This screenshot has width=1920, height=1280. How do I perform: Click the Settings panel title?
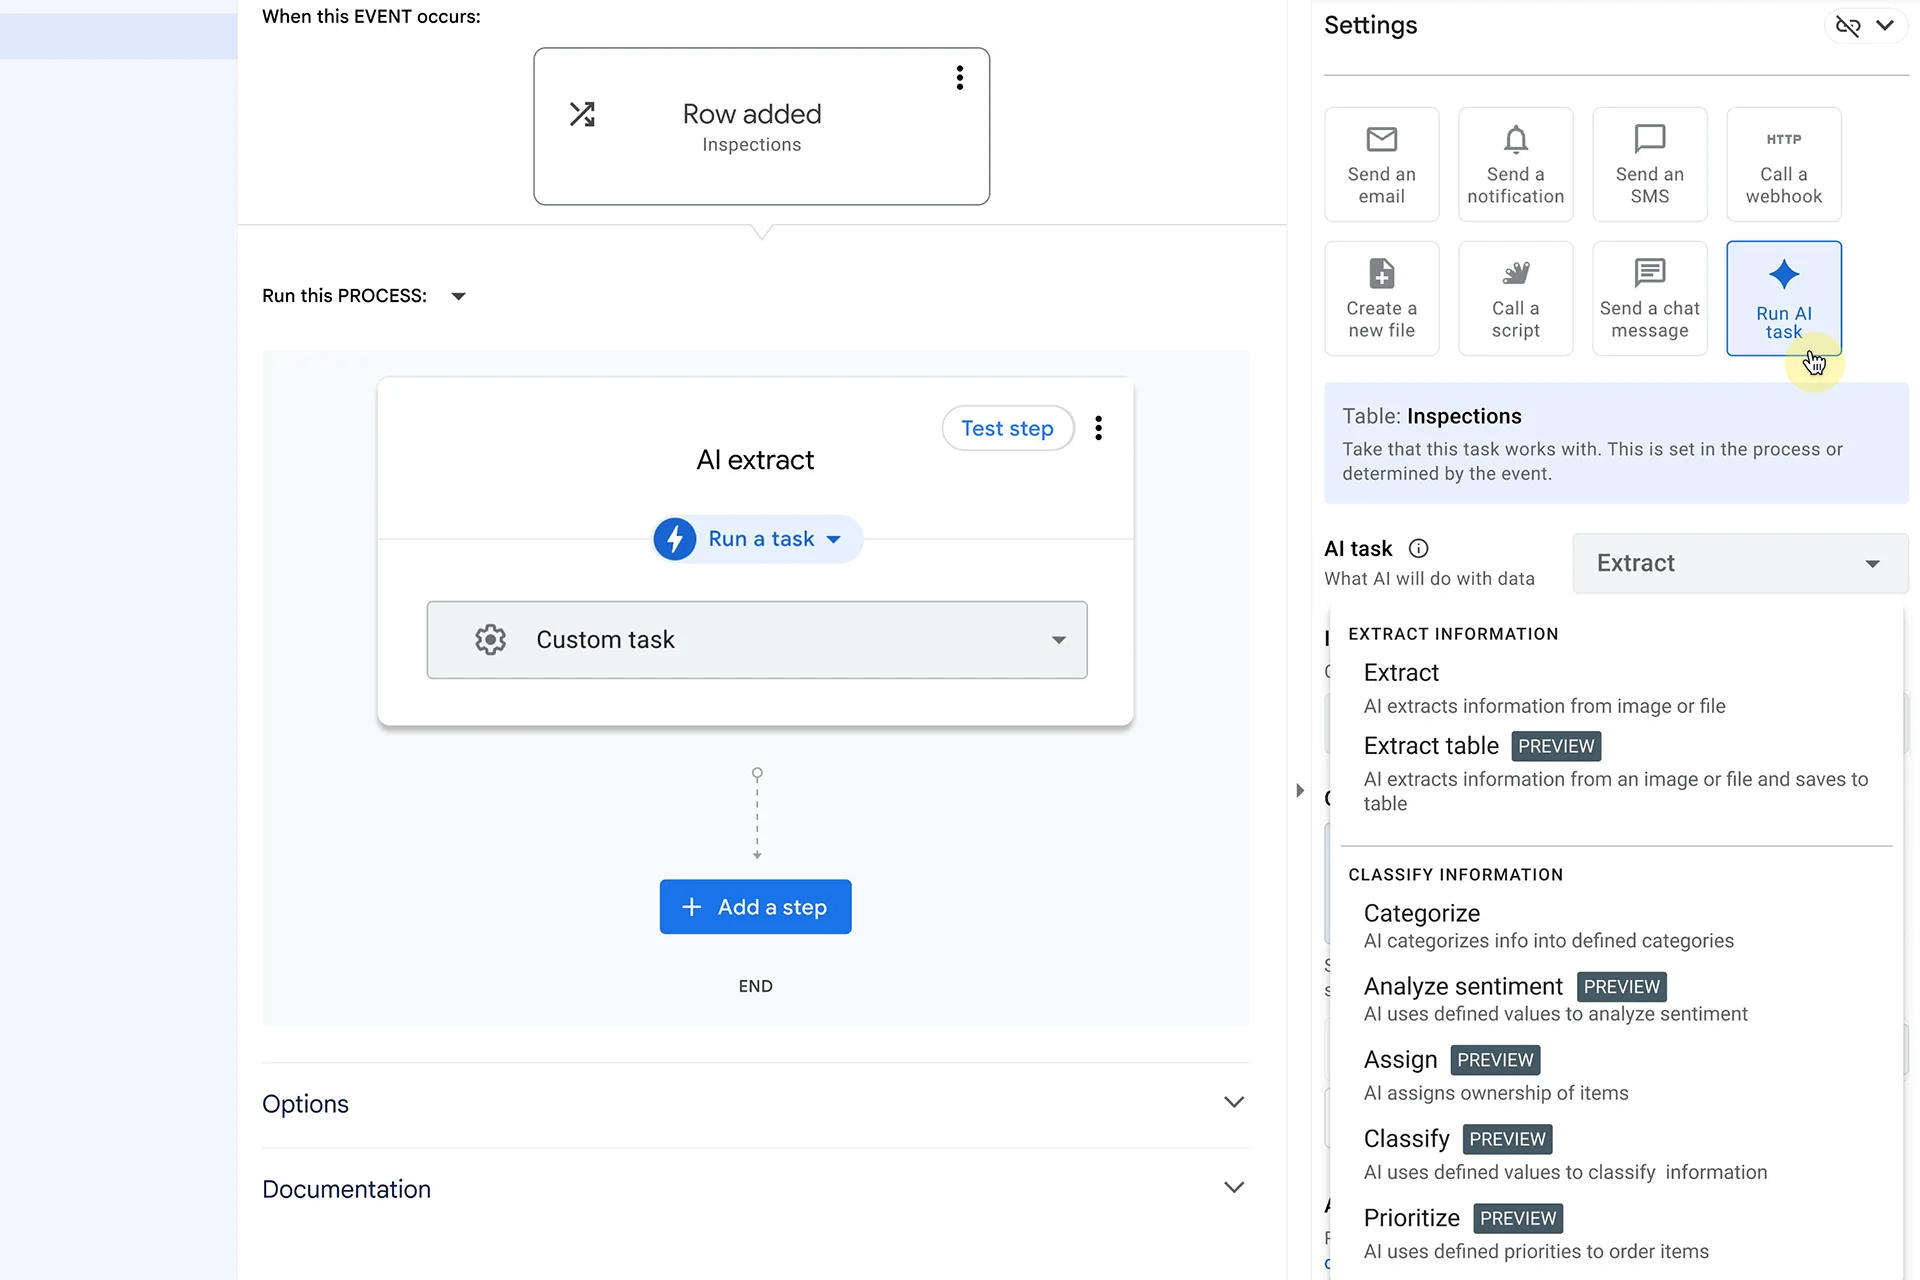[x=1370, y=26]
